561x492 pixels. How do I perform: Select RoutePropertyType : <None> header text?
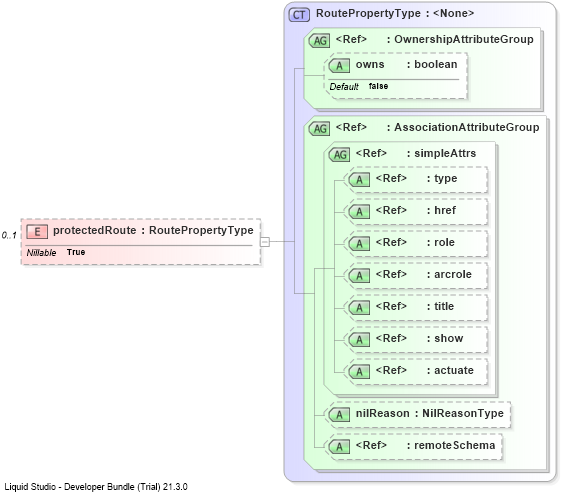click(x=395, y=13)
